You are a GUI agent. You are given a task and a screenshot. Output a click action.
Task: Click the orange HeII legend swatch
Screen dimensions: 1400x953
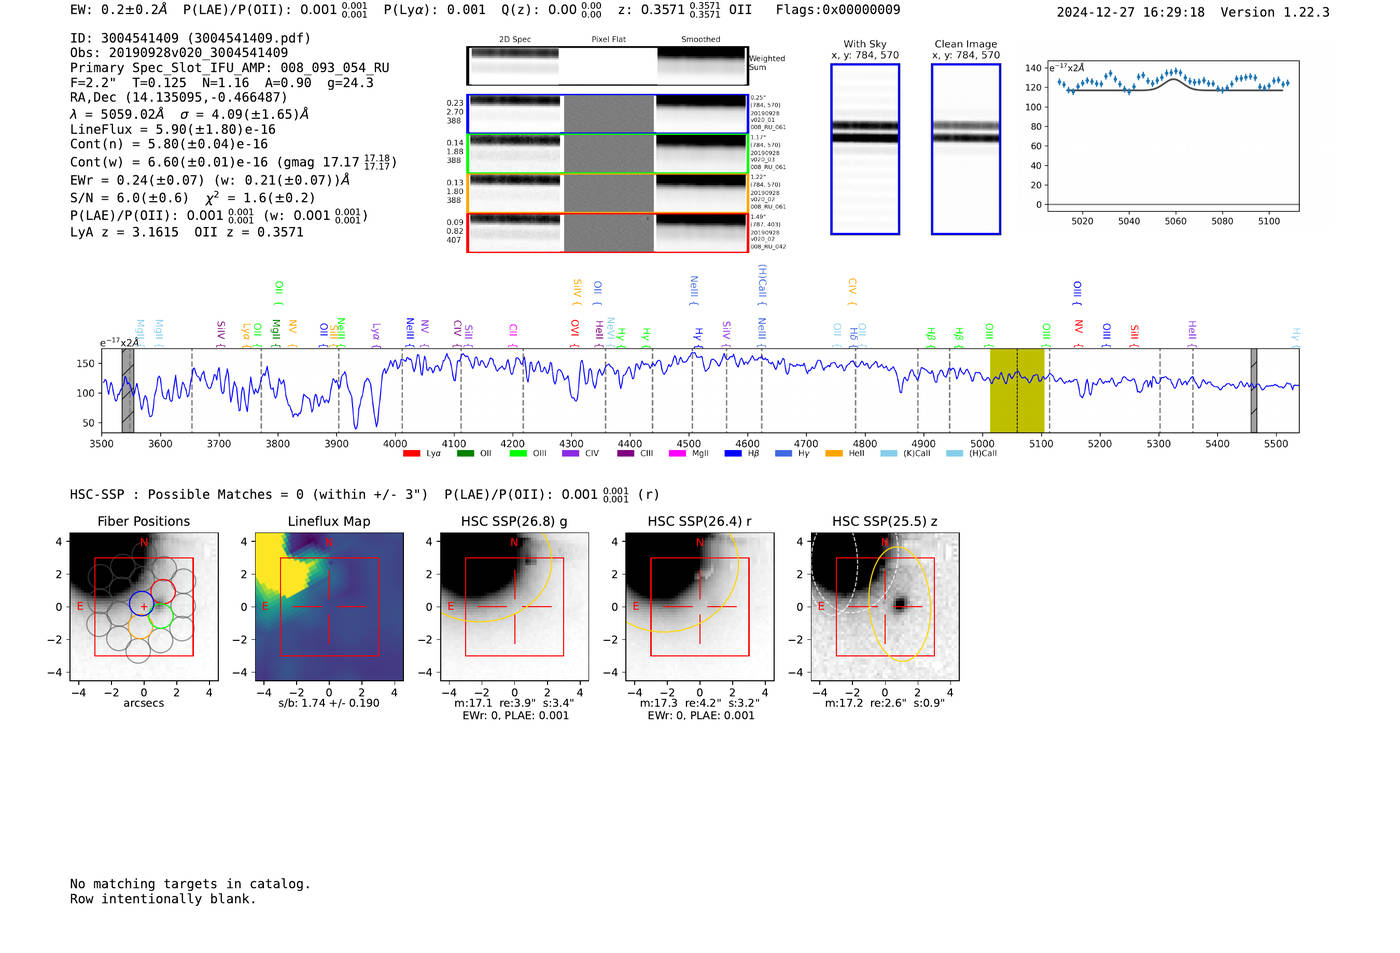[x=834, y=454]
